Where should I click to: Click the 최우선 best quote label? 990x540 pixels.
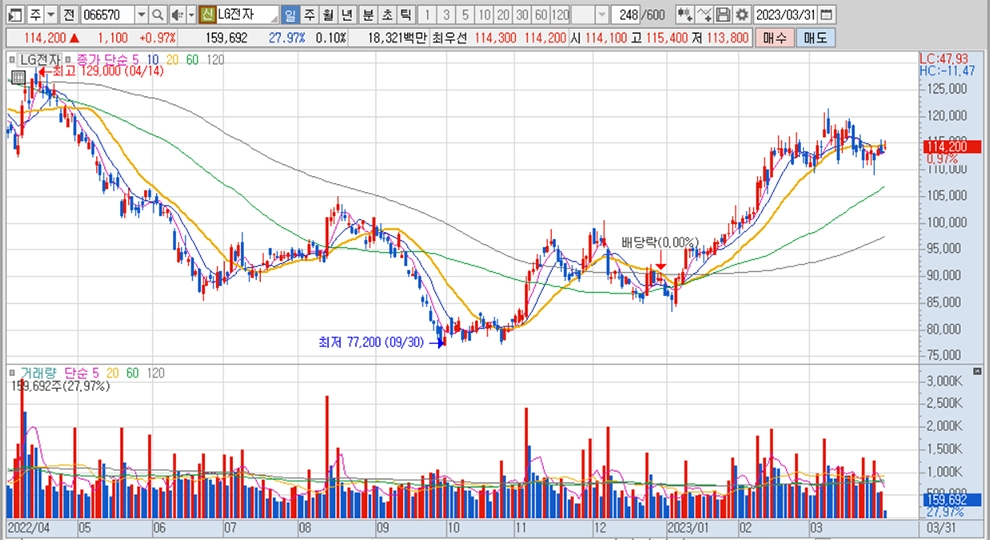pyautogui.click(x=450, y=38)
